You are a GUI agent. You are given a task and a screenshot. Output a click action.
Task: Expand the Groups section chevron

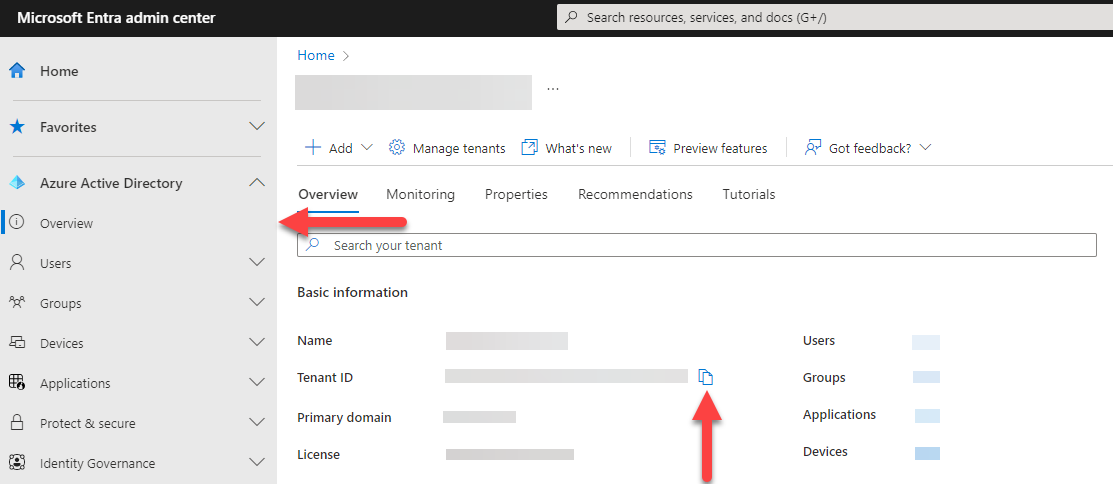pyautogui.click(x=256, y=303)
